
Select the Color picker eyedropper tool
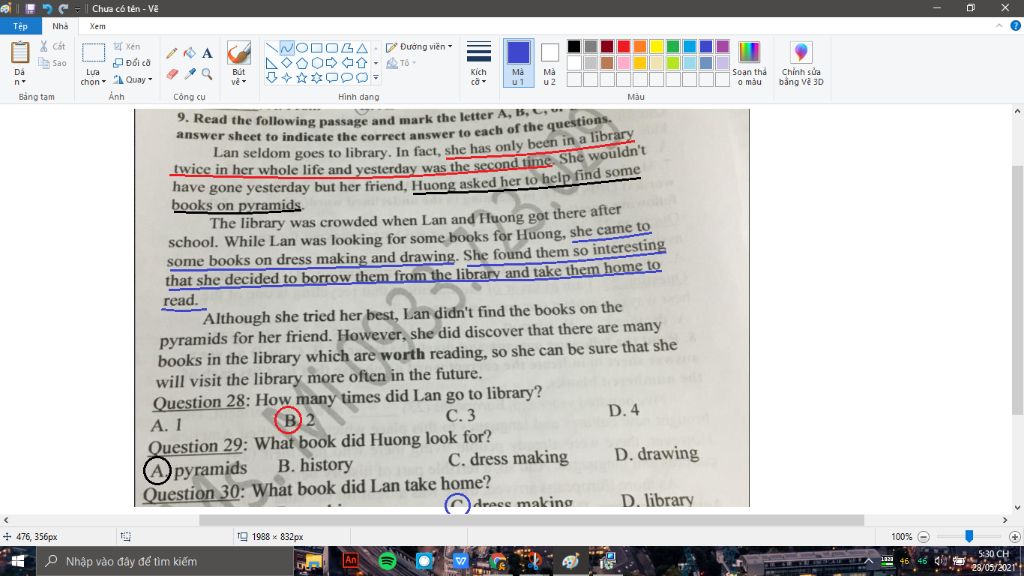pyautogui.click(x=189, y=74)
